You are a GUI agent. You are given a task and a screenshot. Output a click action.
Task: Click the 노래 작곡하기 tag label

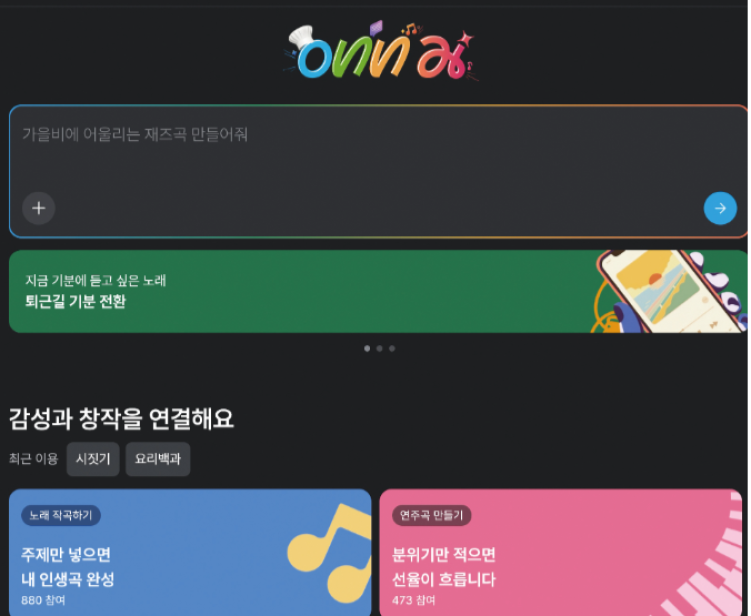click(60, 515)
